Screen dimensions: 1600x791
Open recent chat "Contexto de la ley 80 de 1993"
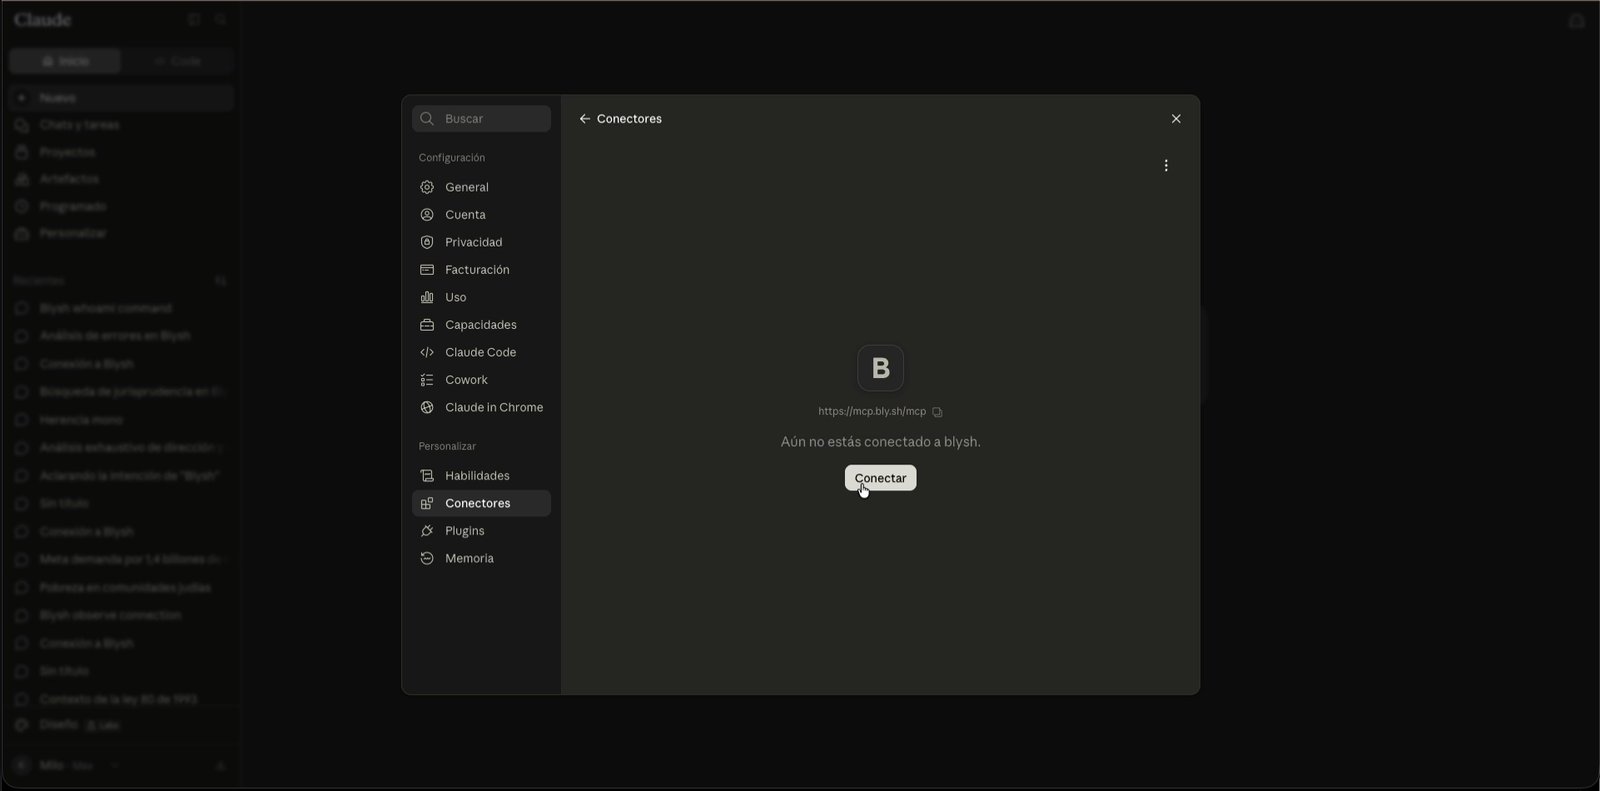point(121,699)
